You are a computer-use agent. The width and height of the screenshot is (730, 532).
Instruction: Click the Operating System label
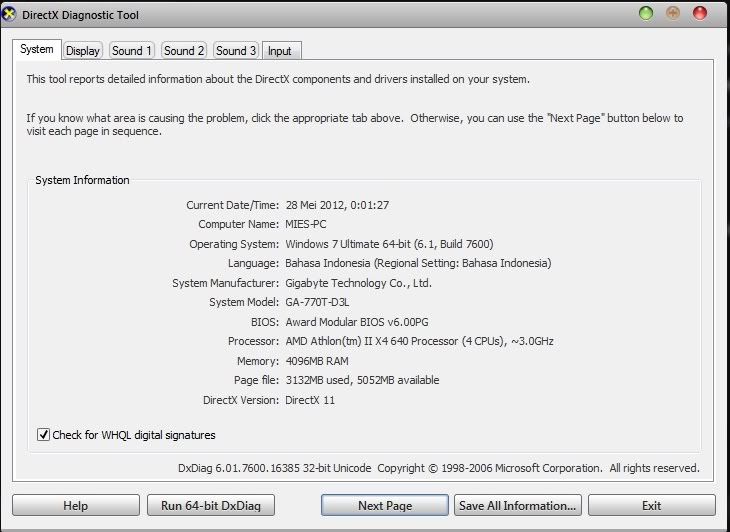tap(234, 244)
